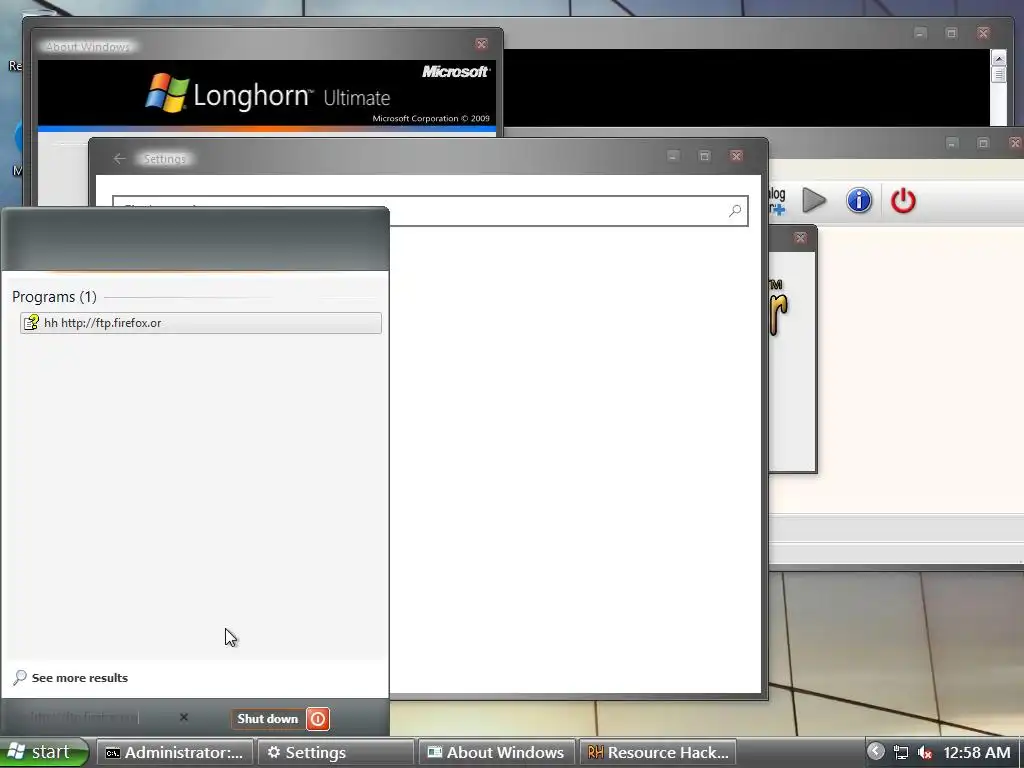Click the red power icon in Resource Hacker toolbar
This screenshot has height=768, width=1024.
pyautogui.click(x=903, y=200)
